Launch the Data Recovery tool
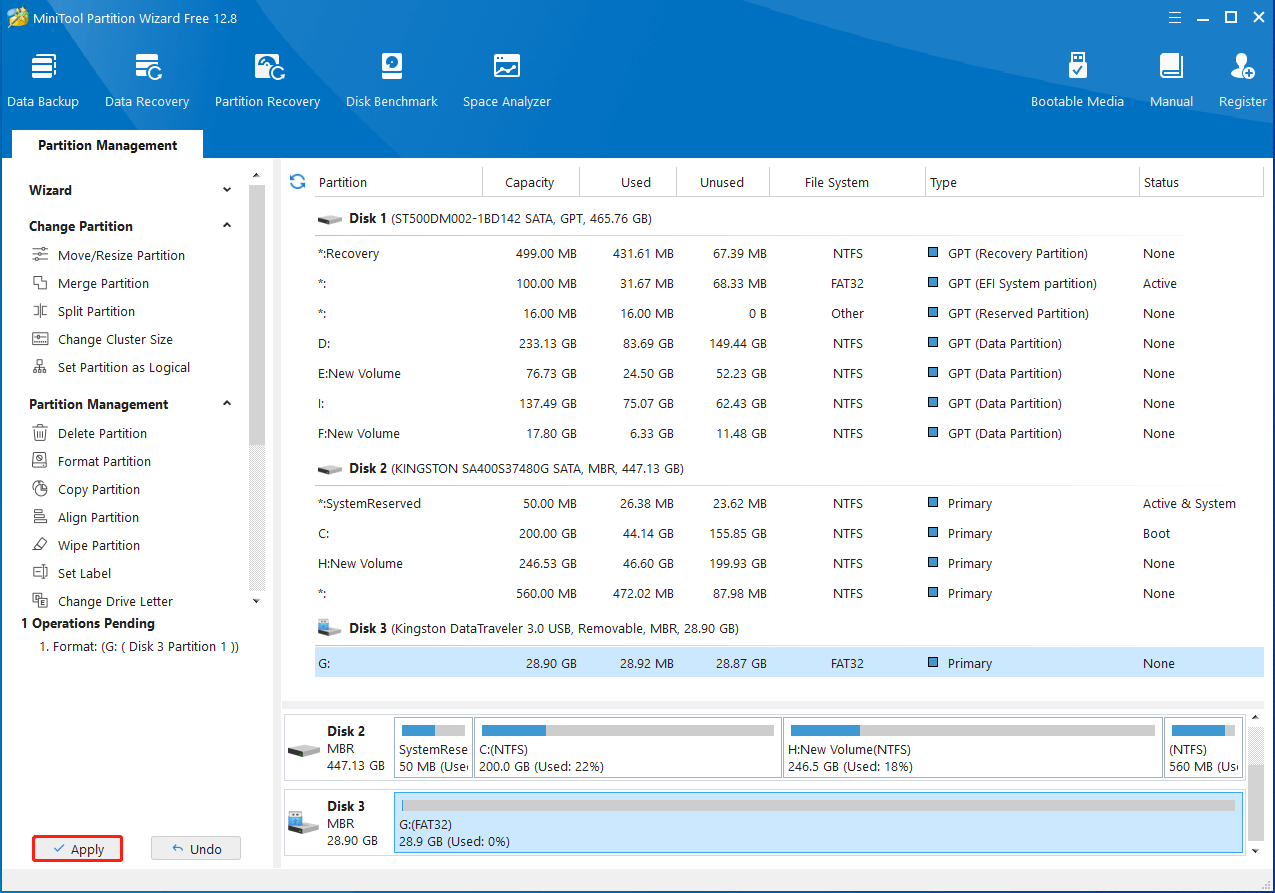This screenshot has width=1275, height=893. click(147, 80)
